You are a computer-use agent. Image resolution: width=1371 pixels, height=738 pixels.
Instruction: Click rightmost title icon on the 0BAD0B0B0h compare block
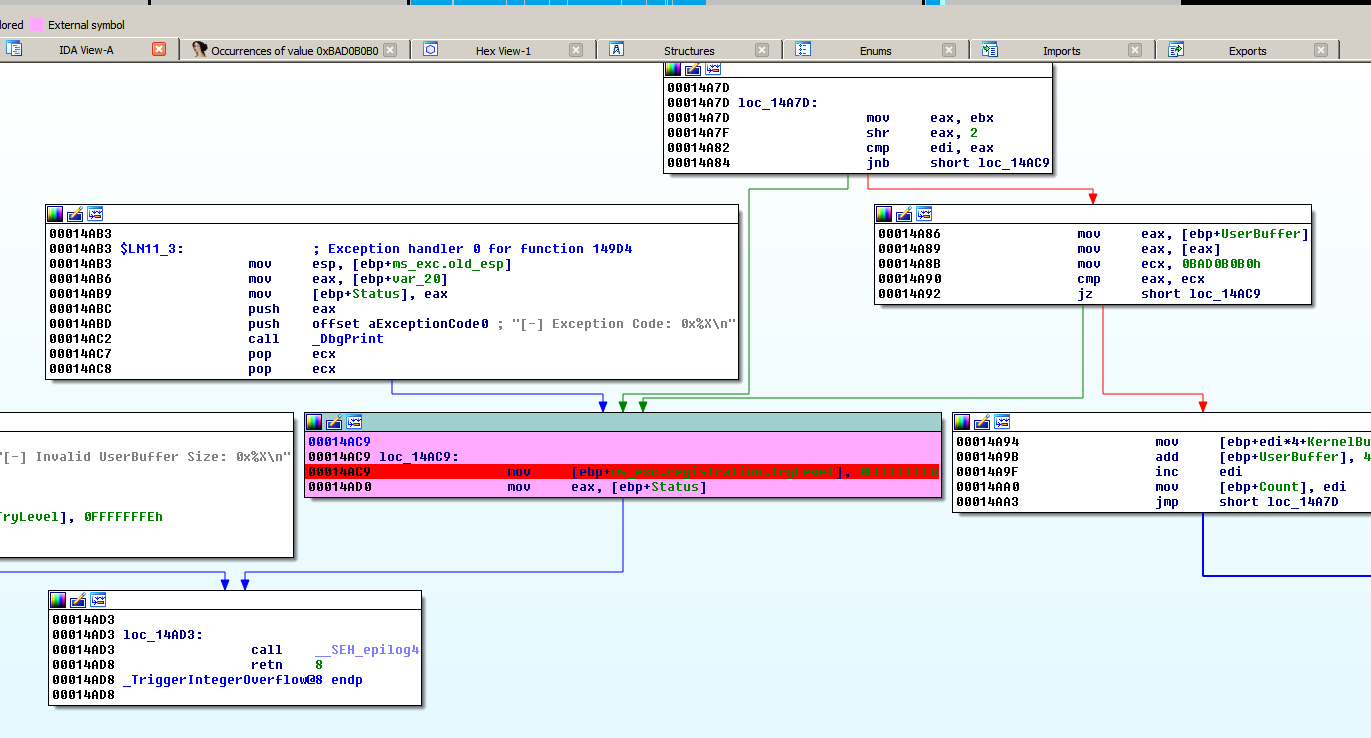[924, 213]
